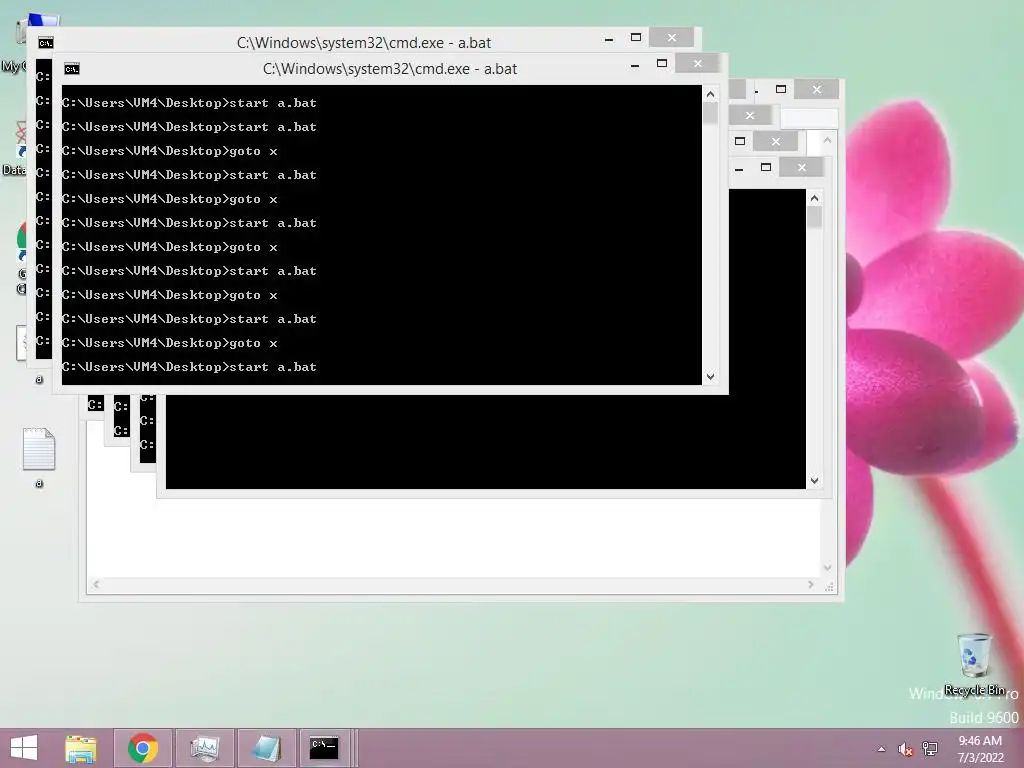
Task: Launch Google Chrome from the taskbar
Action: [143, 748]
